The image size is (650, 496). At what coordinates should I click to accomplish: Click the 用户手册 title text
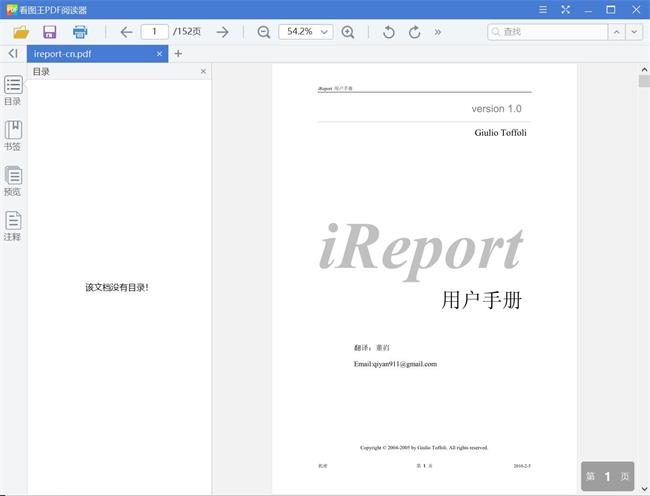(x=481, y=300)
